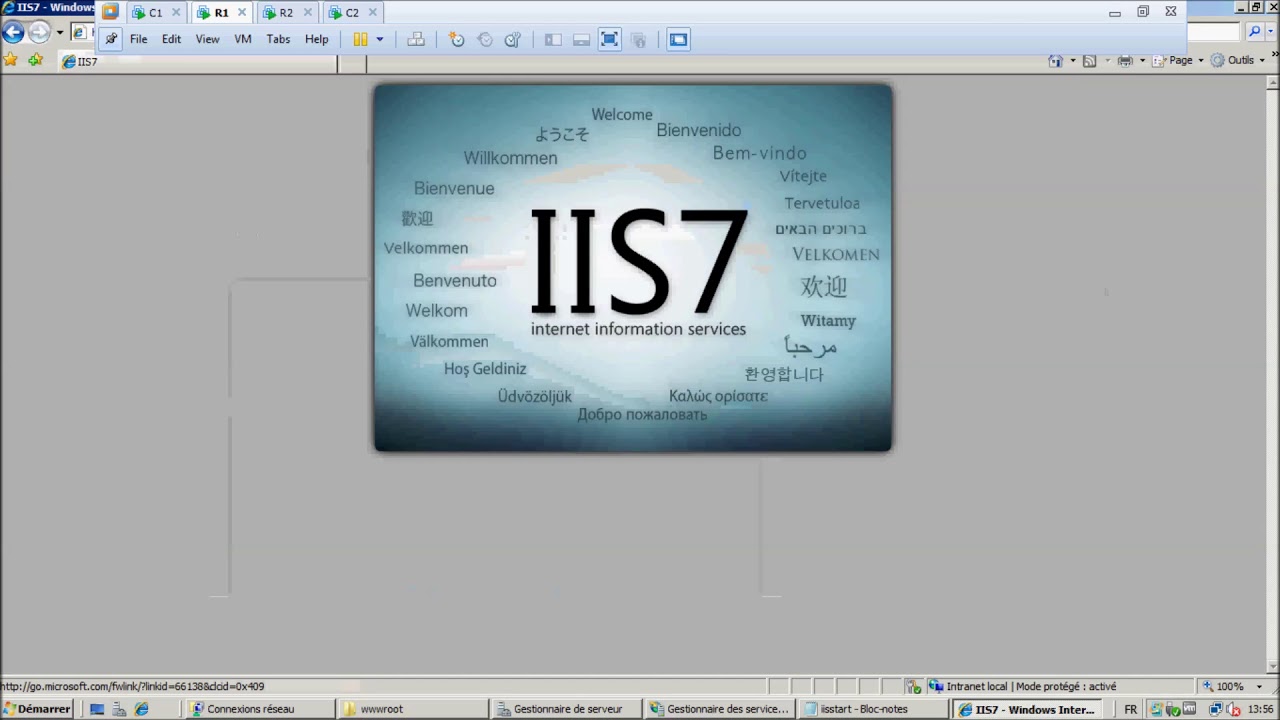Screen dimensions: 1280x720
Task: Click the IE favorites star icon
Action: point(10,61)
